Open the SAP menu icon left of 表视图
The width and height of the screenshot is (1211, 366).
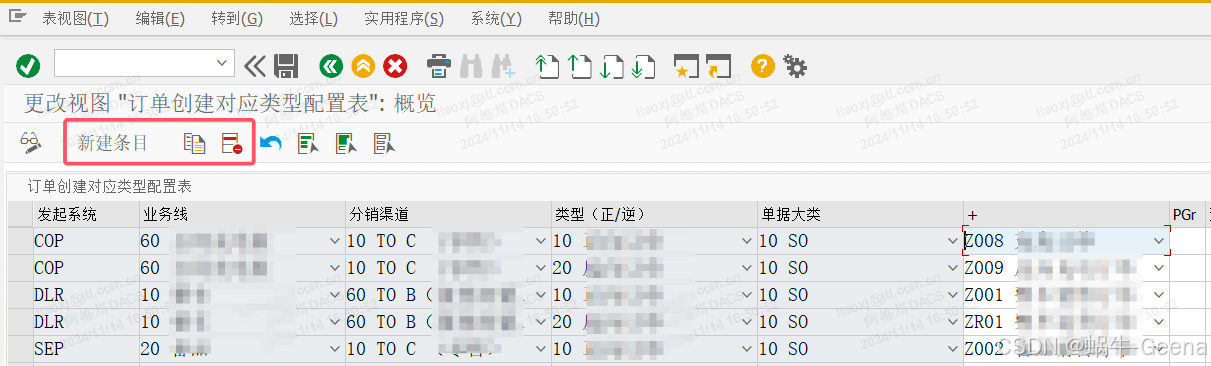pos(17,18)
